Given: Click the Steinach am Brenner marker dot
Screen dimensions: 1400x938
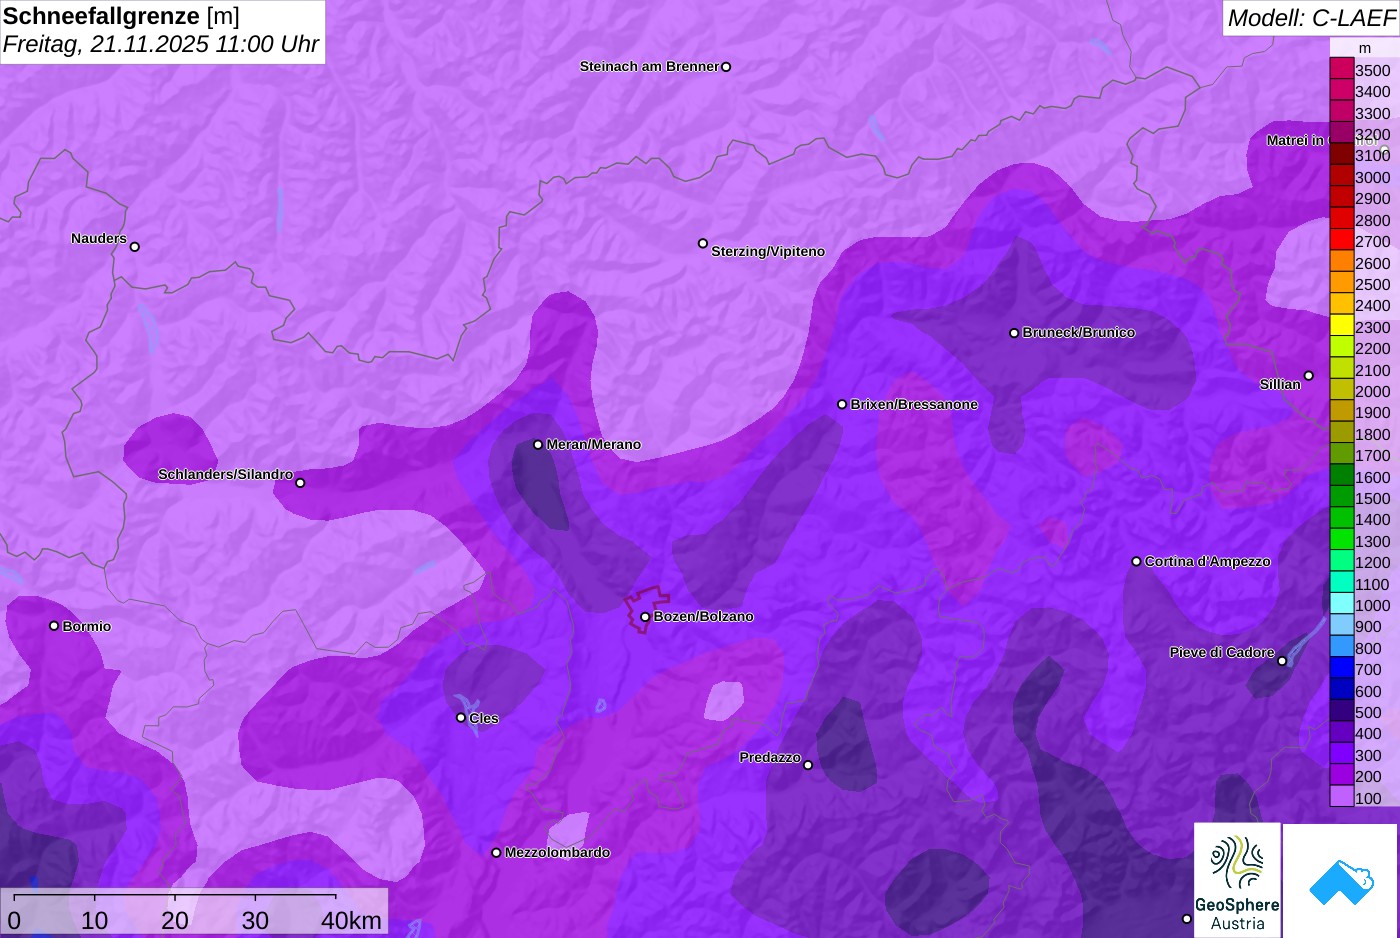Looking at the screenshot, I should (726, 67).
